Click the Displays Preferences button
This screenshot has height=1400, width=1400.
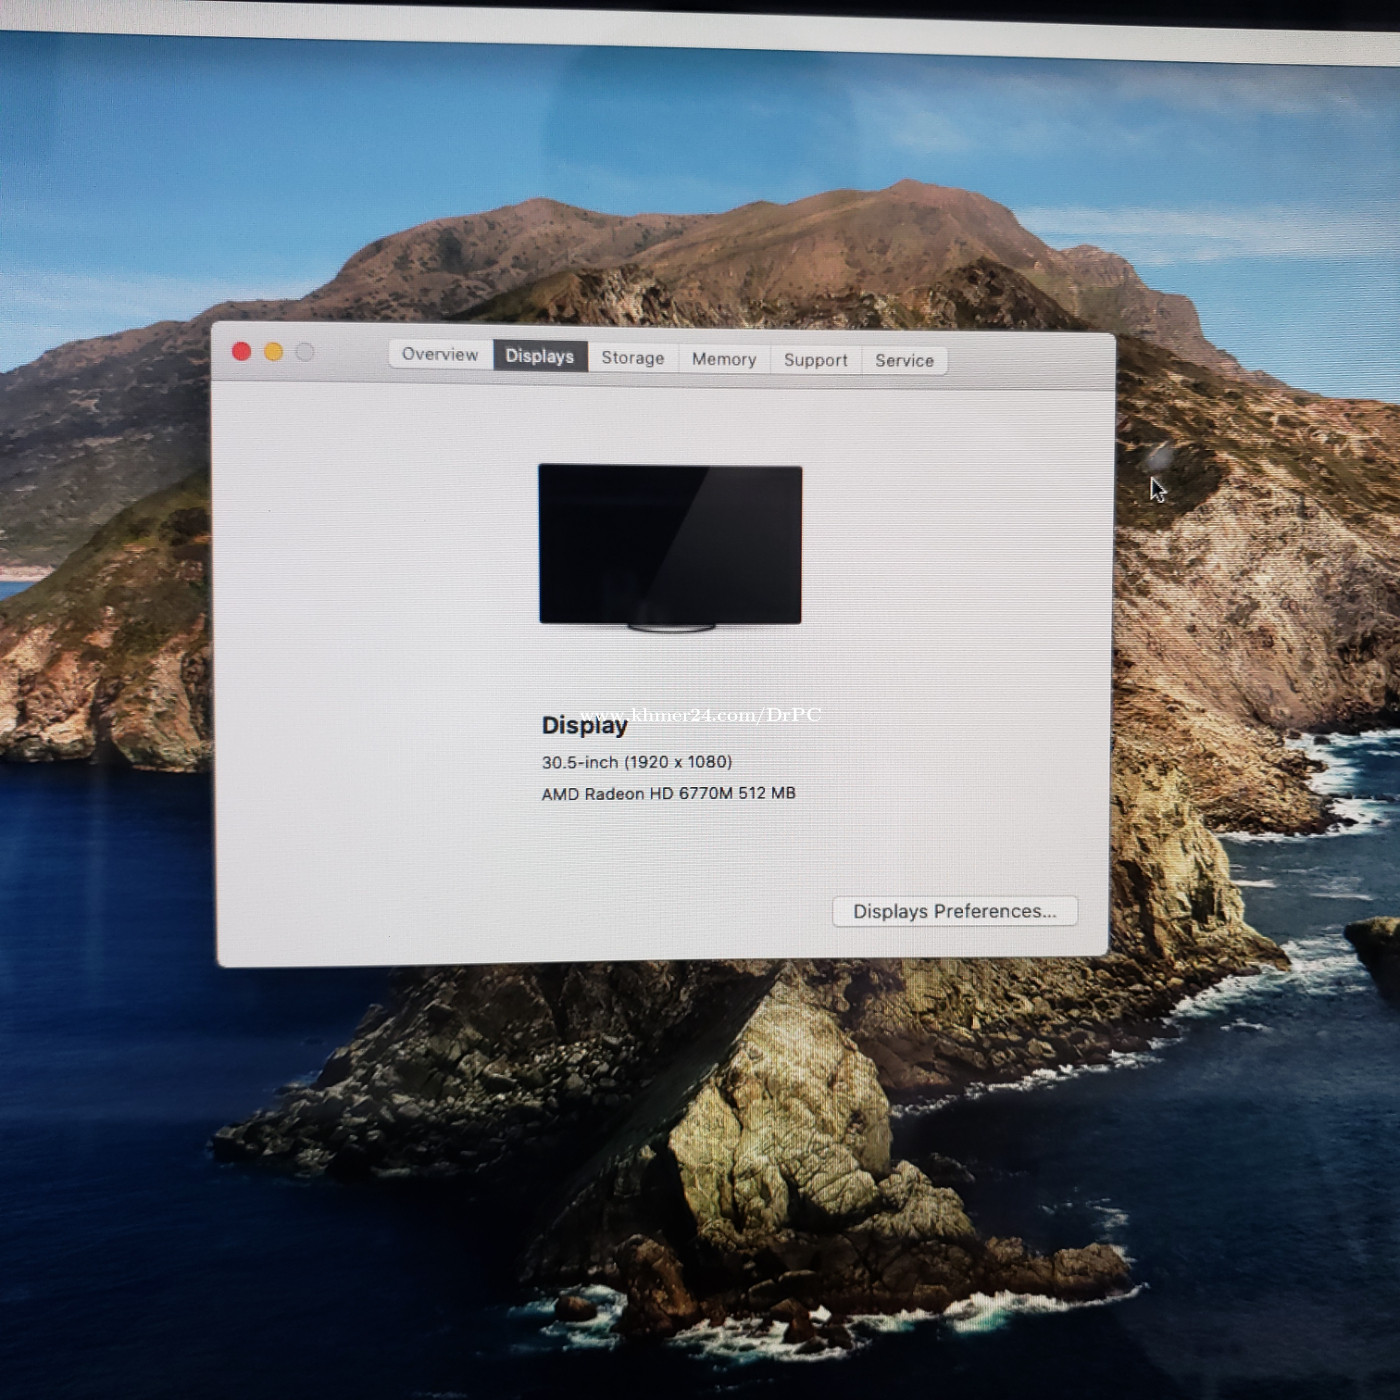point(955,911)
